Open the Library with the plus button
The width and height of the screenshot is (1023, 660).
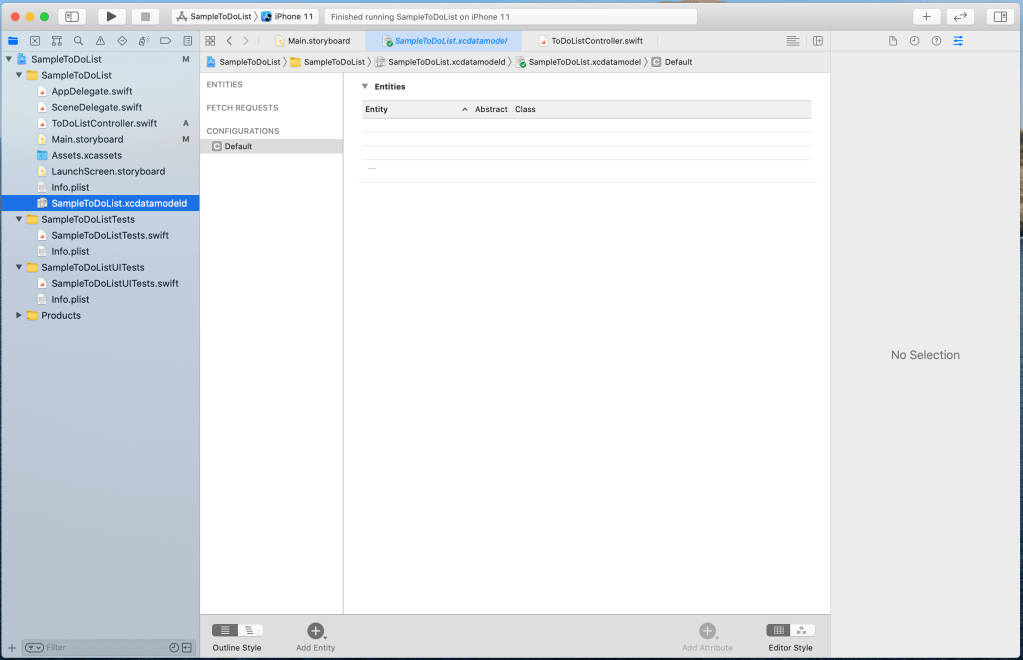[x=926, y=17]
